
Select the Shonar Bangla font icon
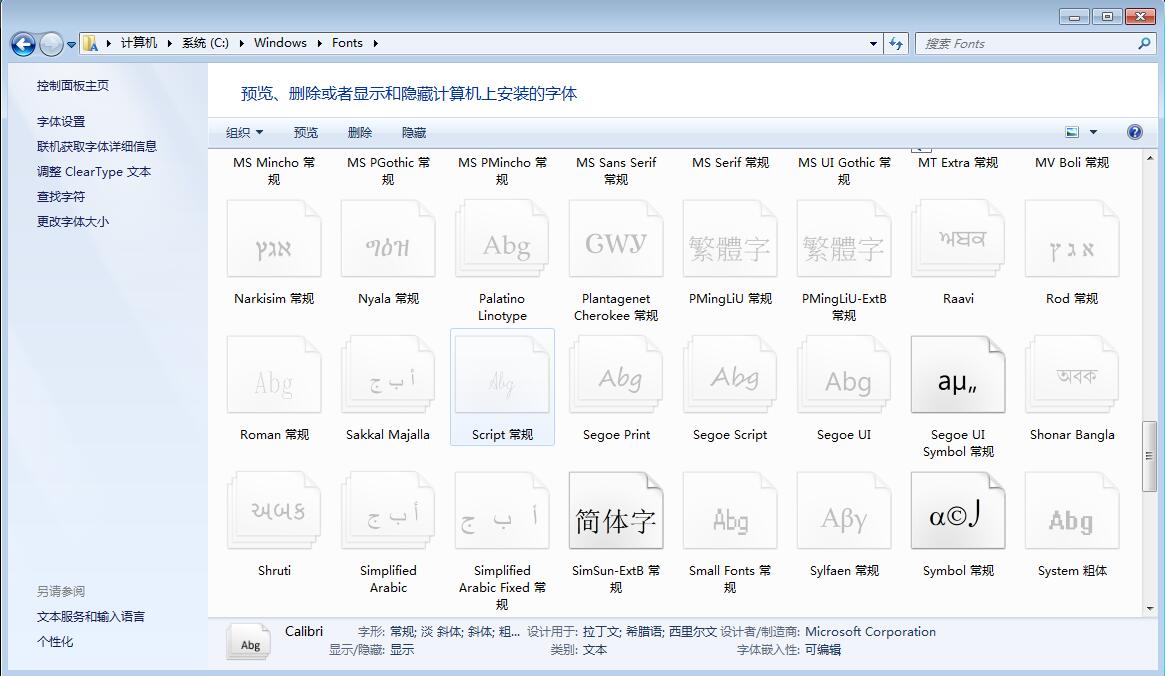click(1072, 375)
